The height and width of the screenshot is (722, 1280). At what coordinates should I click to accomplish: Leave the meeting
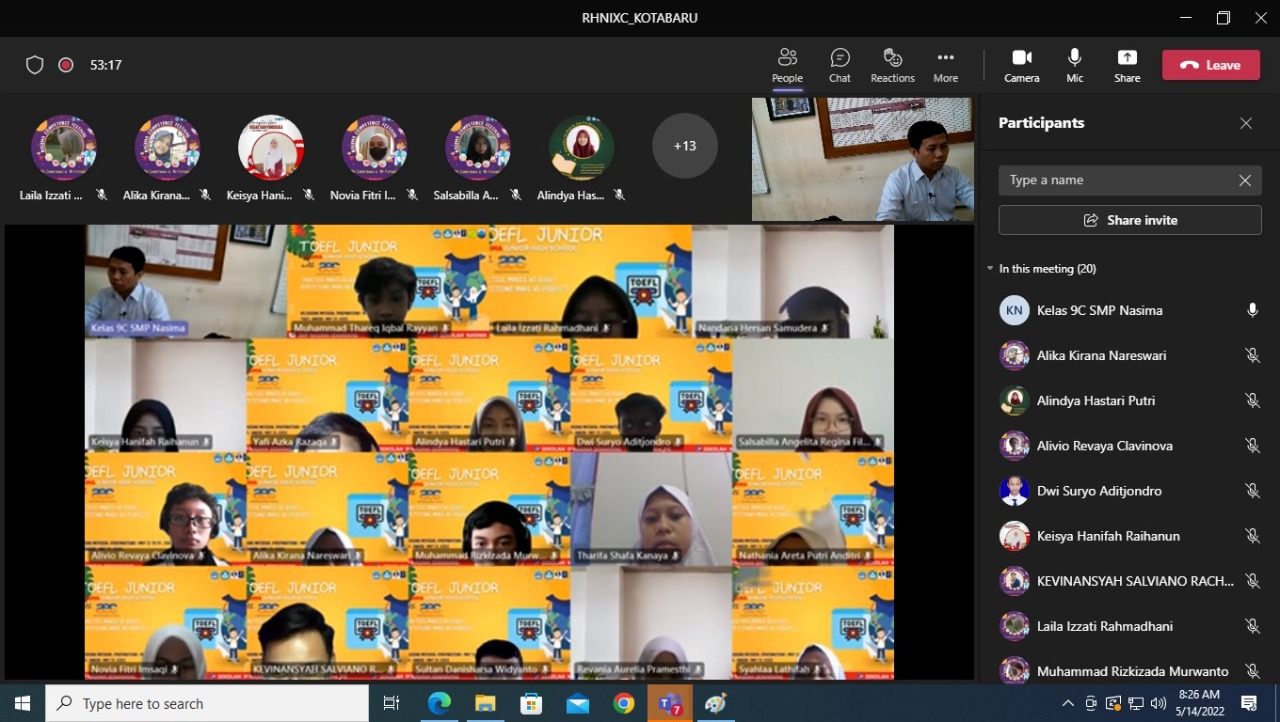pos(1210,65)
